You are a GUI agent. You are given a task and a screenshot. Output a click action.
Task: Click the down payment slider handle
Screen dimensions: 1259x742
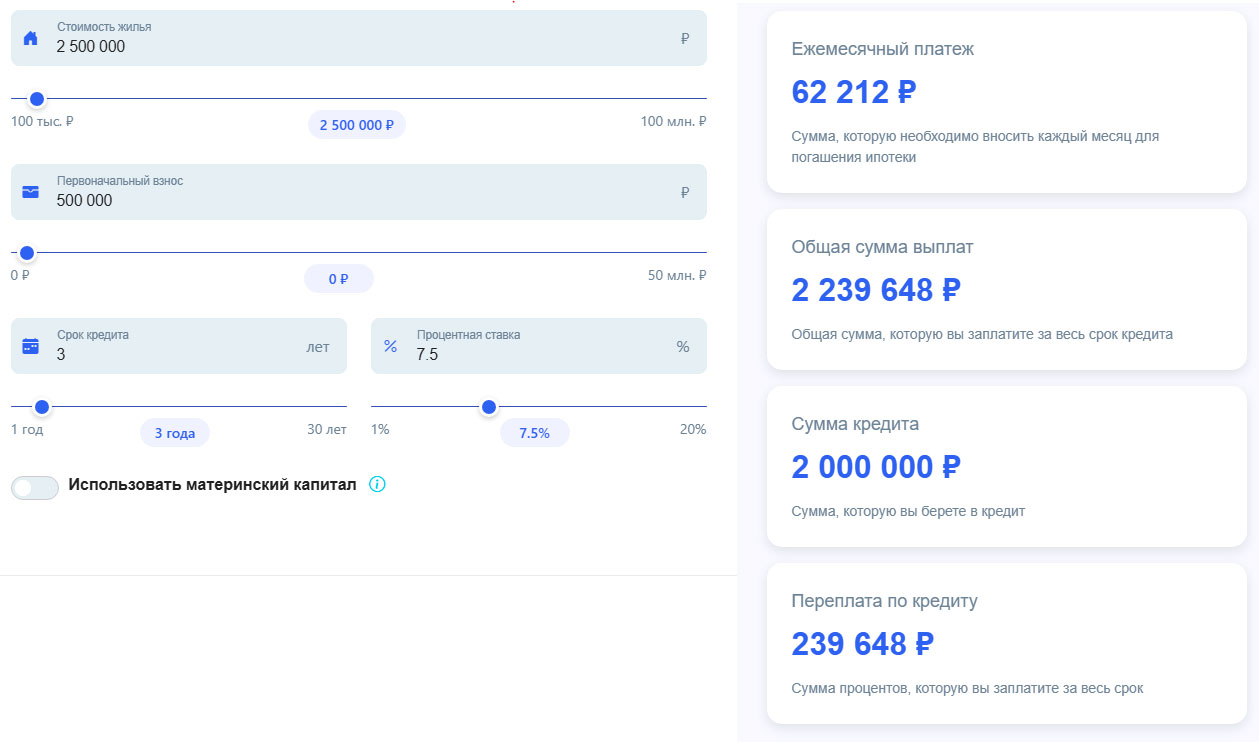pyautogui.click(x=27, y=253)
